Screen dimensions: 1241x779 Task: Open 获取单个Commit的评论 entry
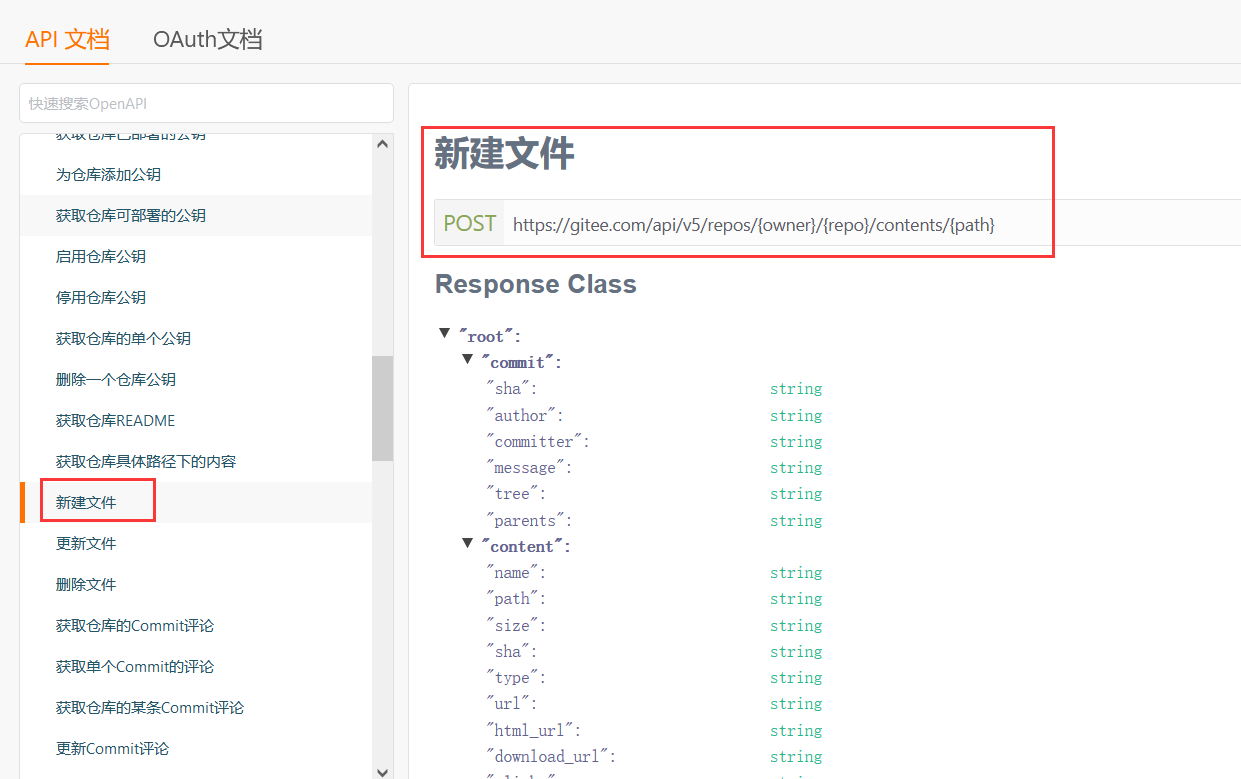click(x=135, y=666)
